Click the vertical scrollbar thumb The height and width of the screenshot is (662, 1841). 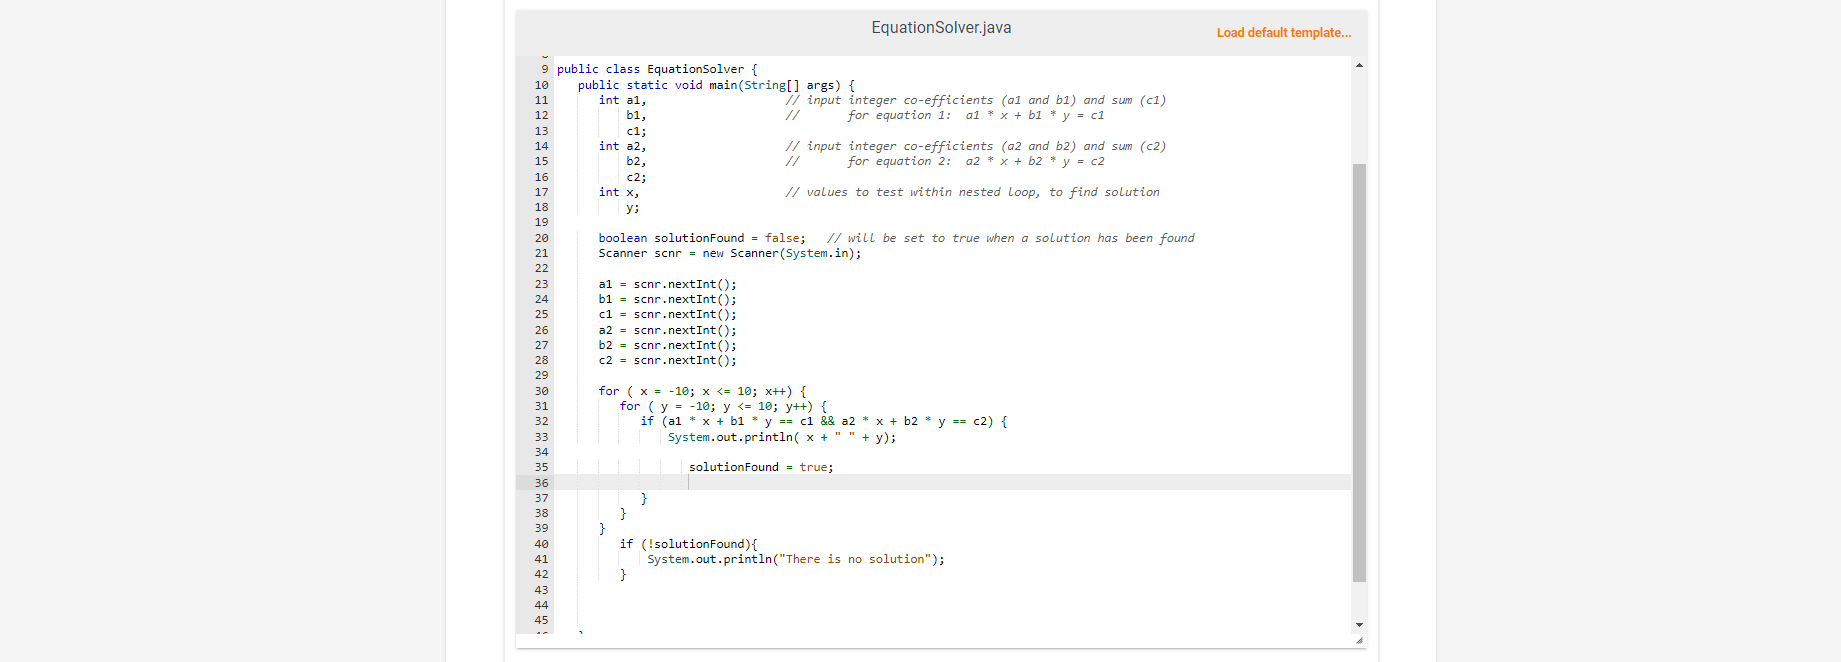pos(1359,372)
